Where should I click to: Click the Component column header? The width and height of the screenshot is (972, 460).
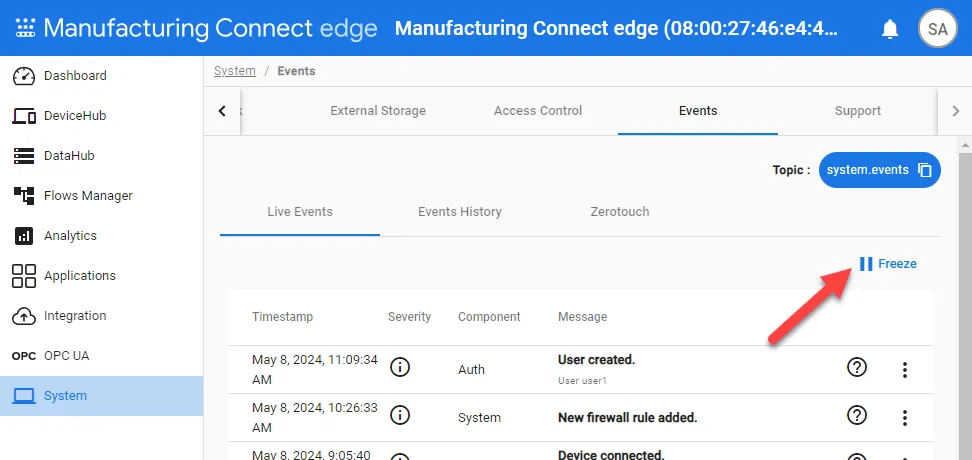click(x=489, y=317)
